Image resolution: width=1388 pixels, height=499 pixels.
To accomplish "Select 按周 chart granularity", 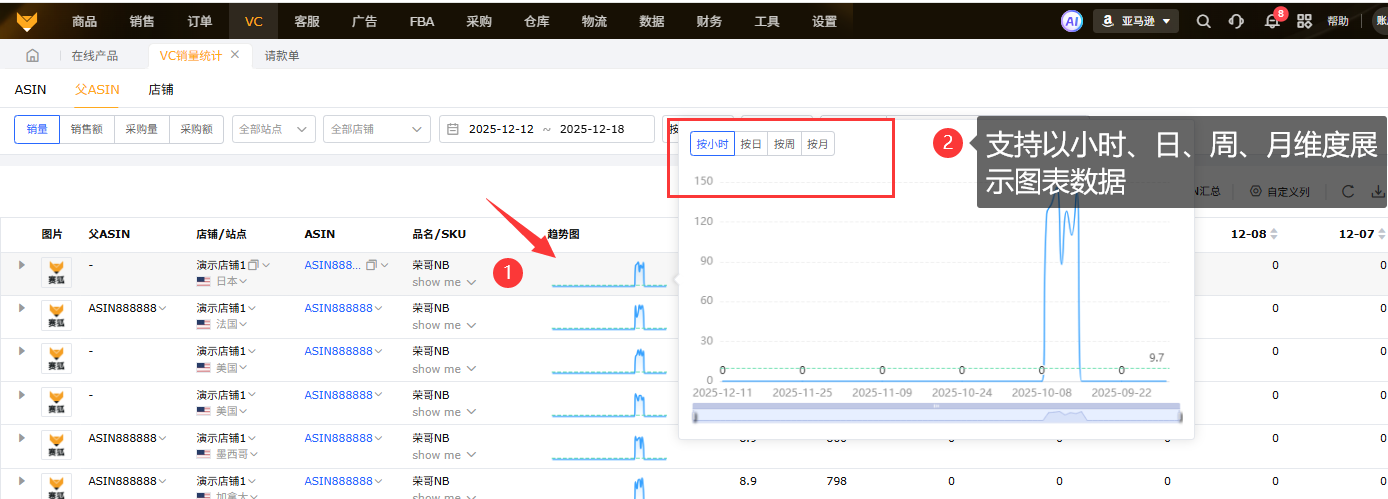I will [x=784, y=144].
